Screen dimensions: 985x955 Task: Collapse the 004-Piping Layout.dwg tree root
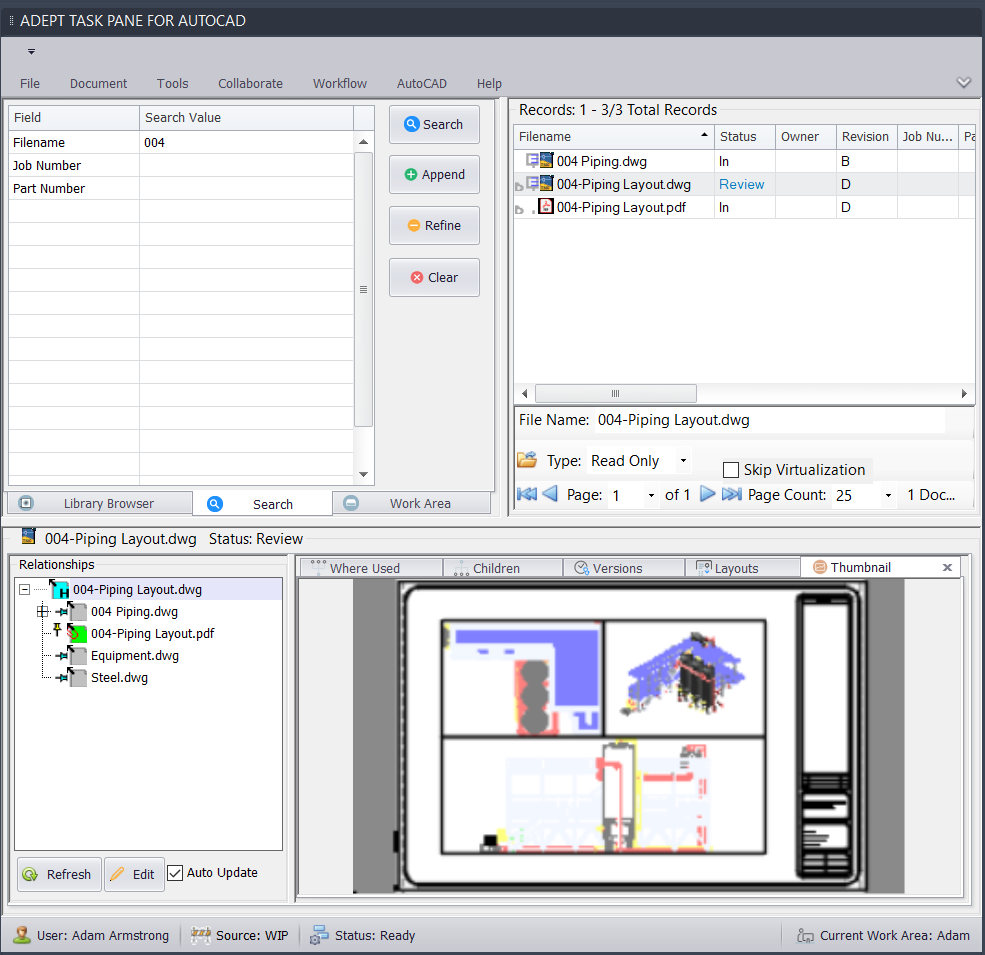click(25, 590)
